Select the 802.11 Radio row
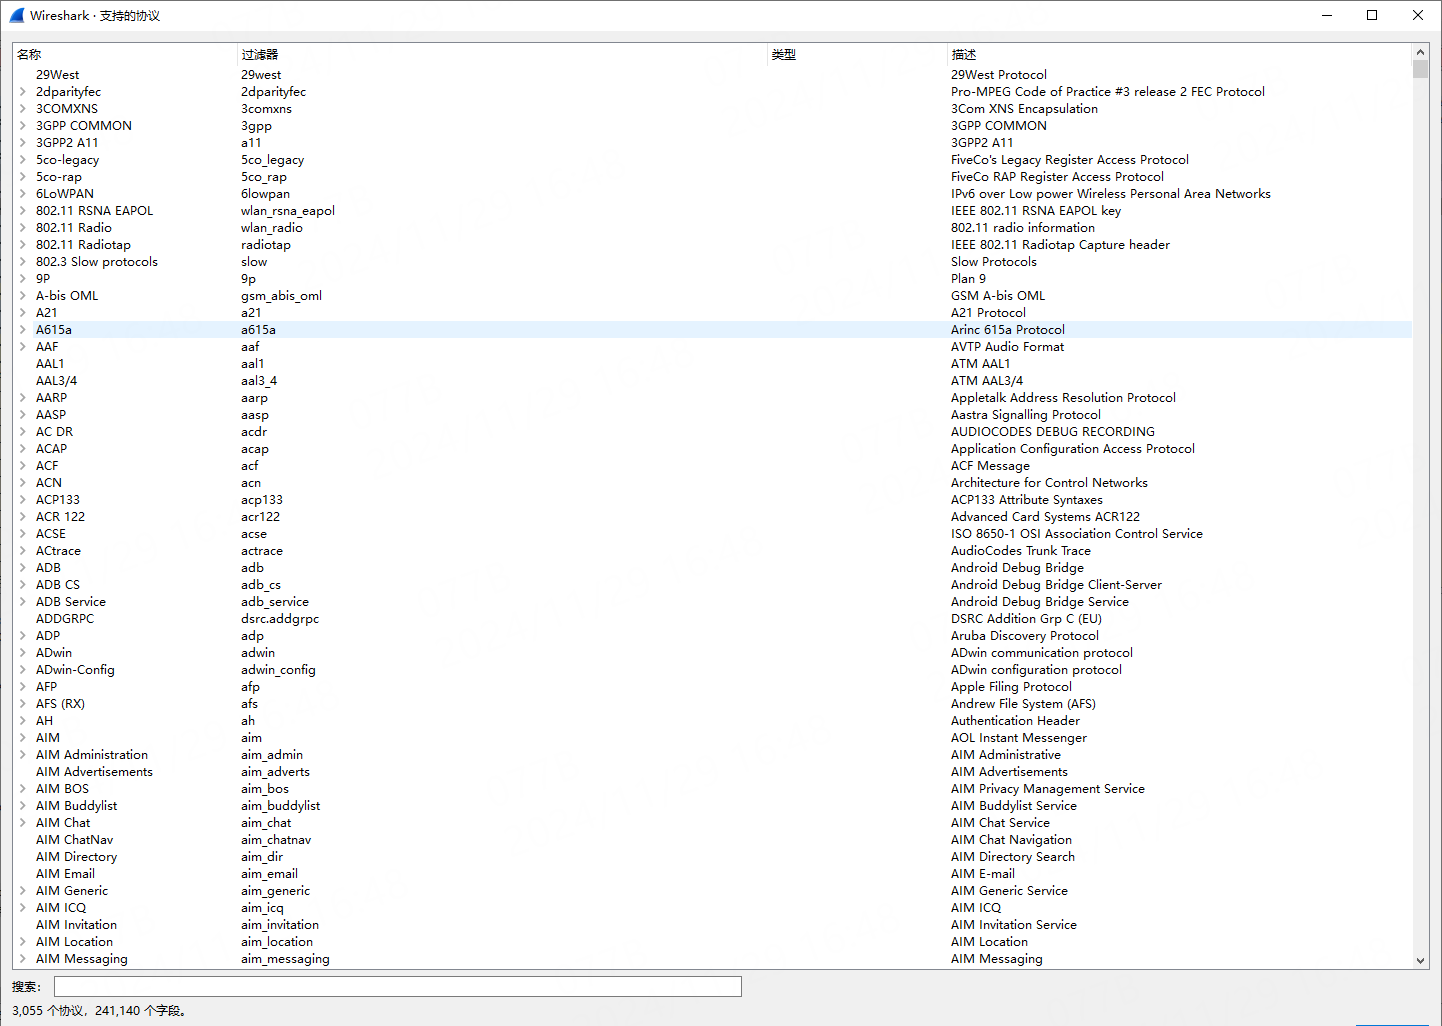 click(712, 228)
